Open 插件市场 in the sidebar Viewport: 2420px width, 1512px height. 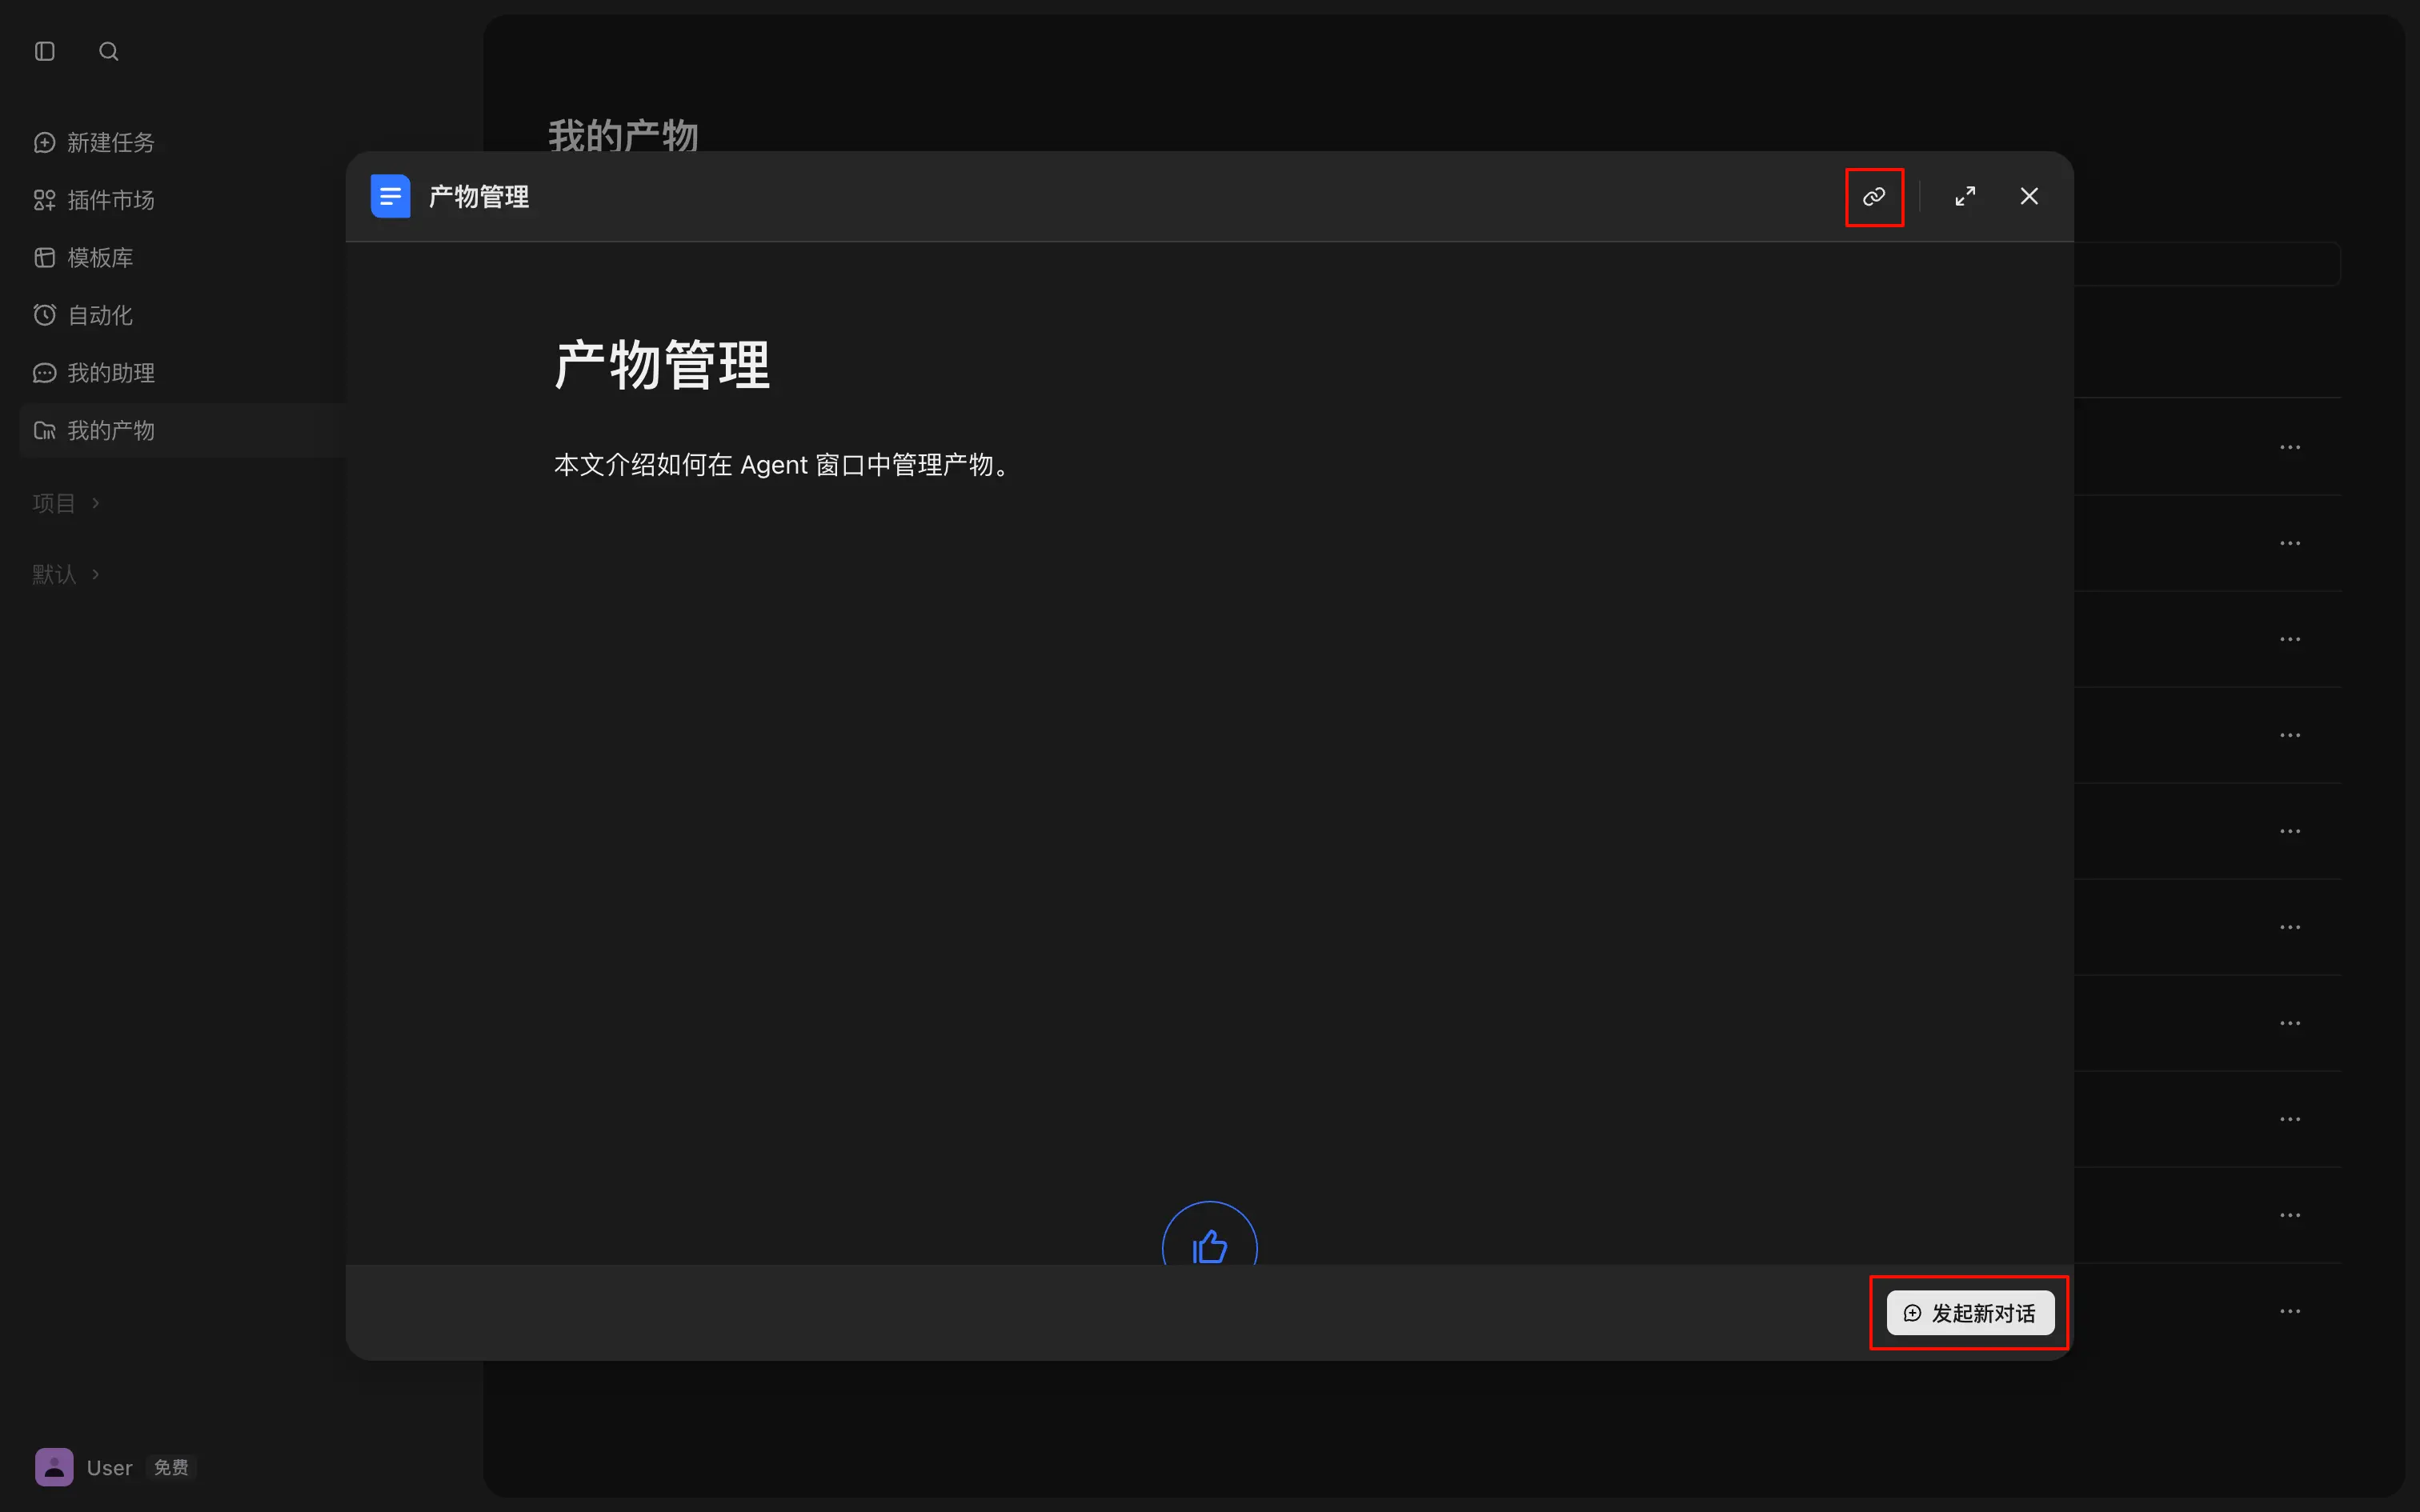(x=95, y=200)
